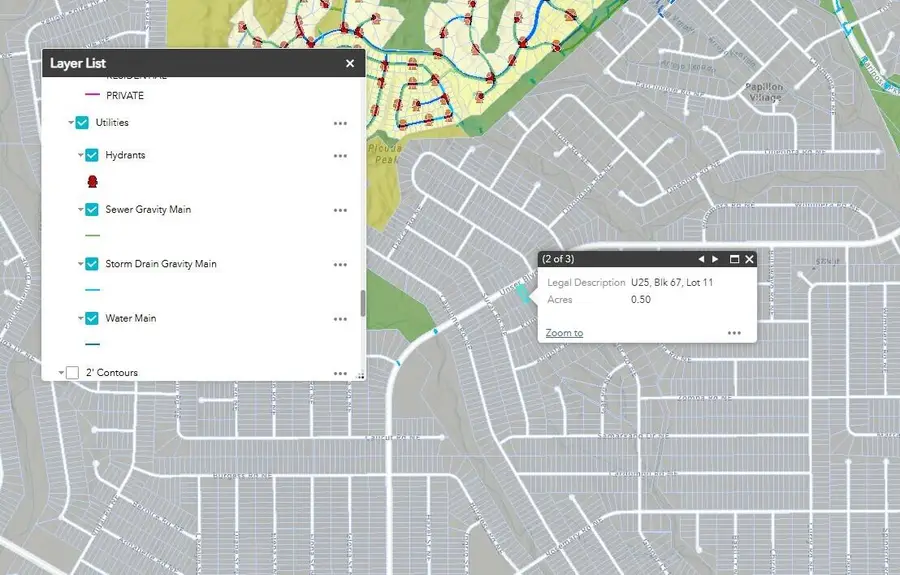Select Storm Drain Gravity Main label

[x=161, y=264]
